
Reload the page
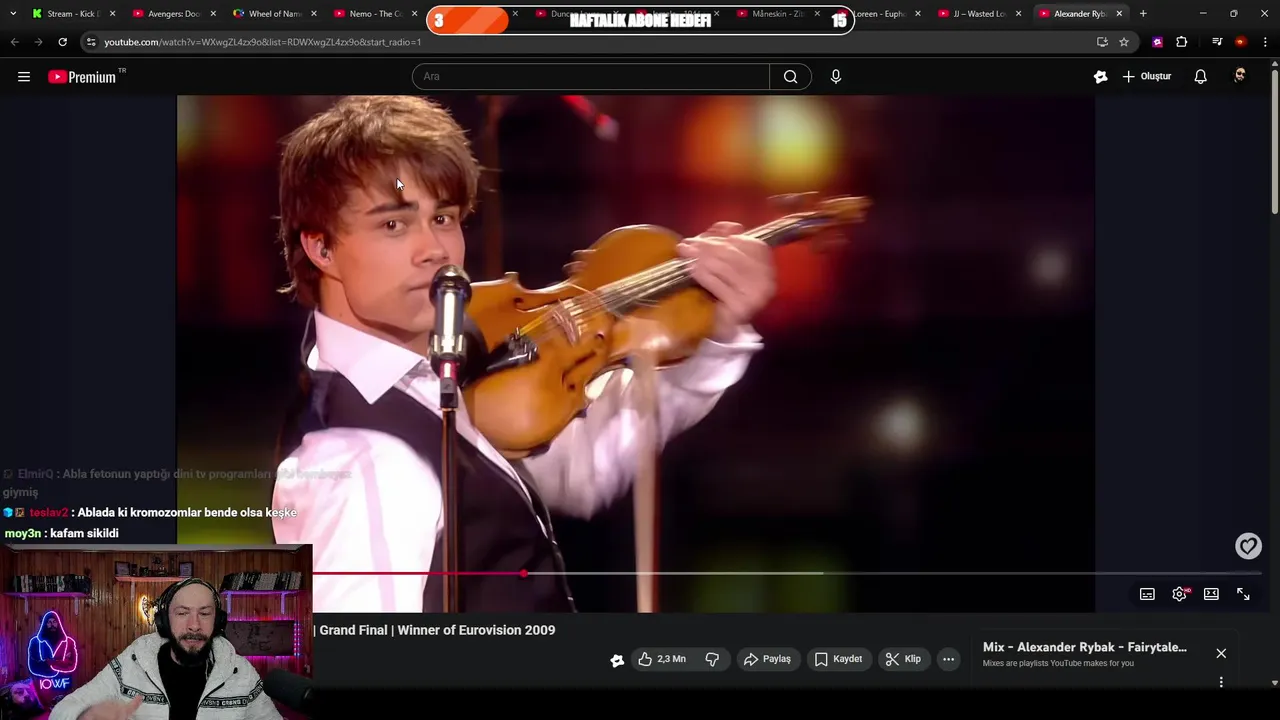click(x=62, y=42)
